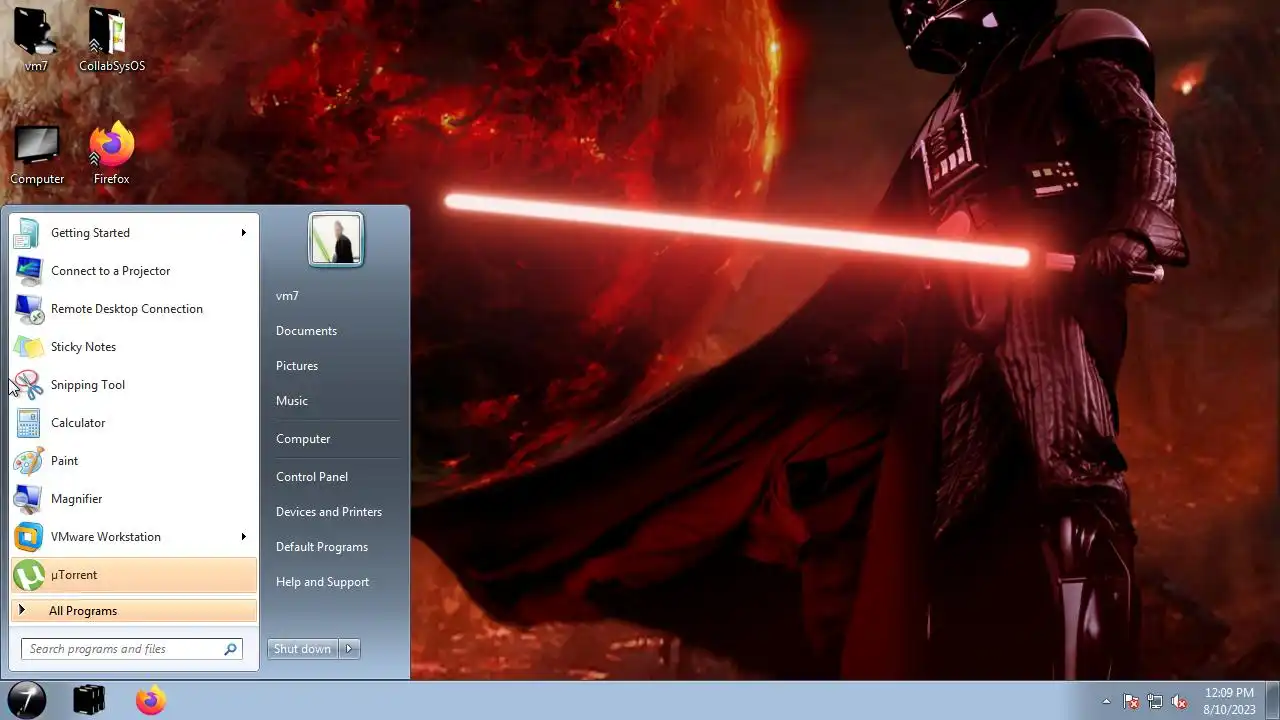Open the Shut down options arrow
The width and height of the screenshot is (1280, 720).
point(349,649)
